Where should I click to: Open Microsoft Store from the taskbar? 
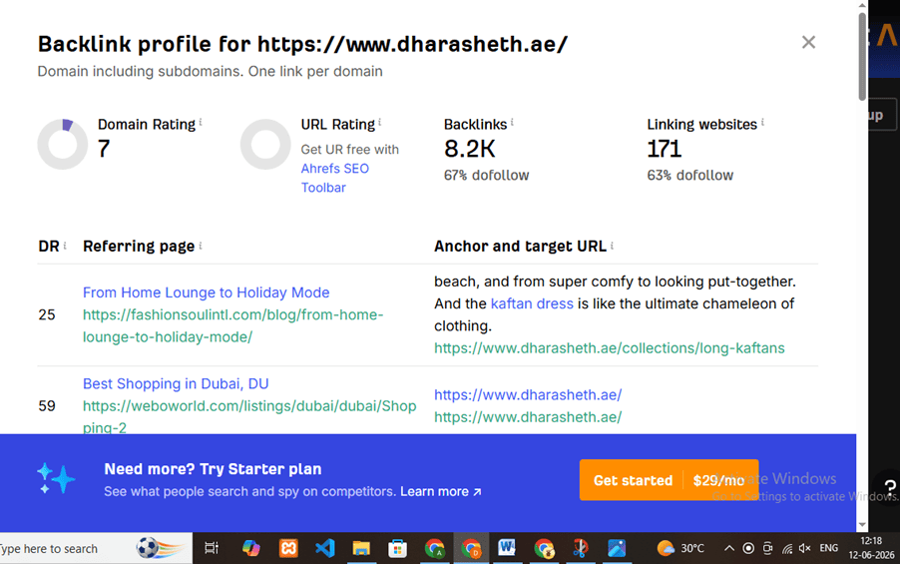click(x=397, y=549)
